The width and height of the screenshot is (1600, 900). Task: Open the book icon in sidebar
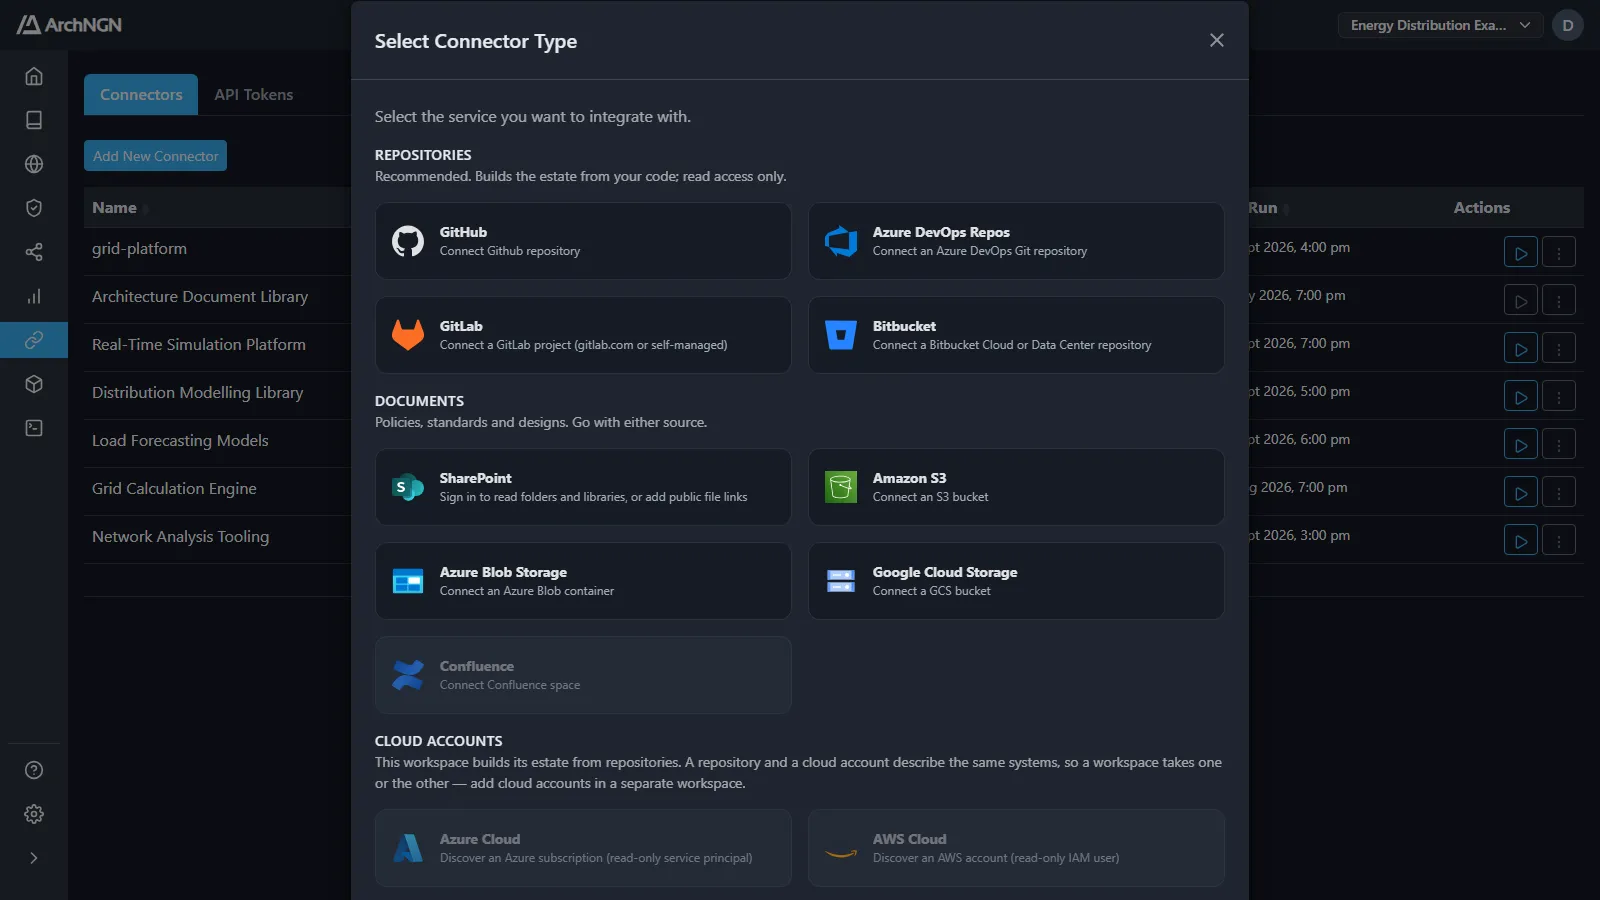(34, 120)
